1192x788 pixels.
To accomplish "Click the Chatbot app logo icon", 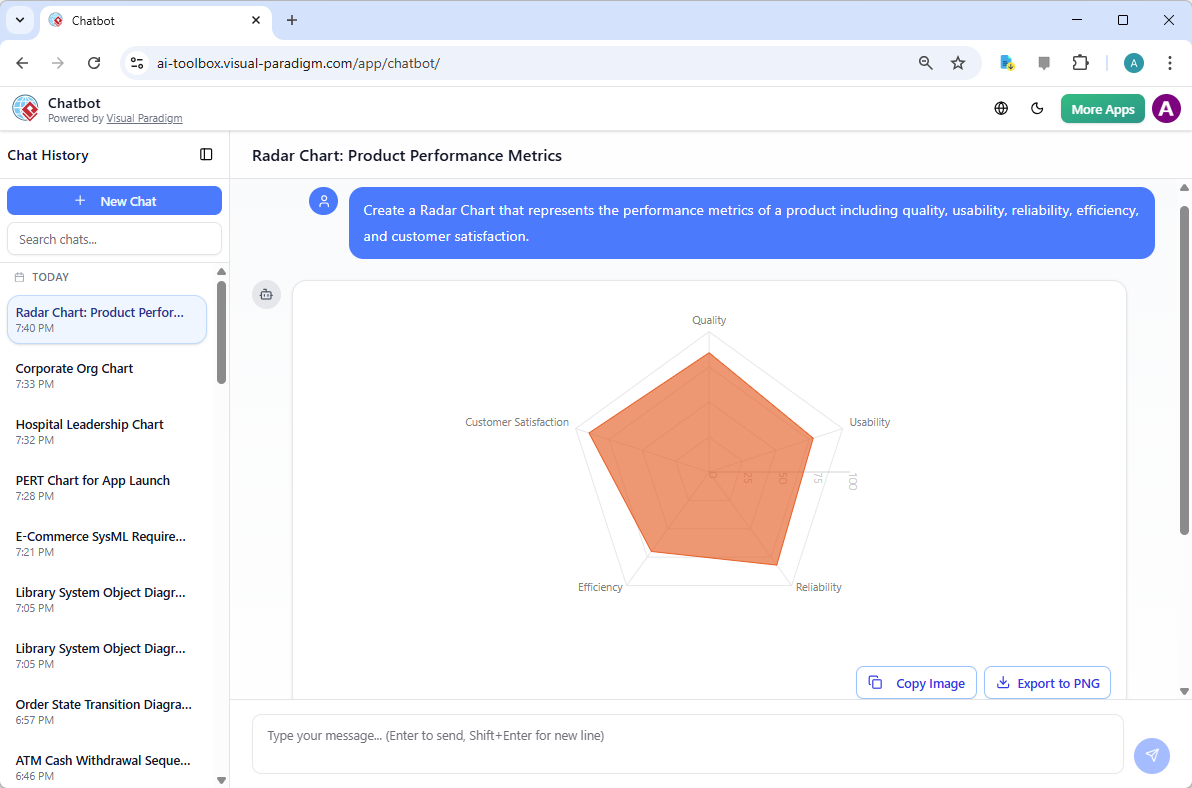I will pyautogui.click(x=25, y=108).
